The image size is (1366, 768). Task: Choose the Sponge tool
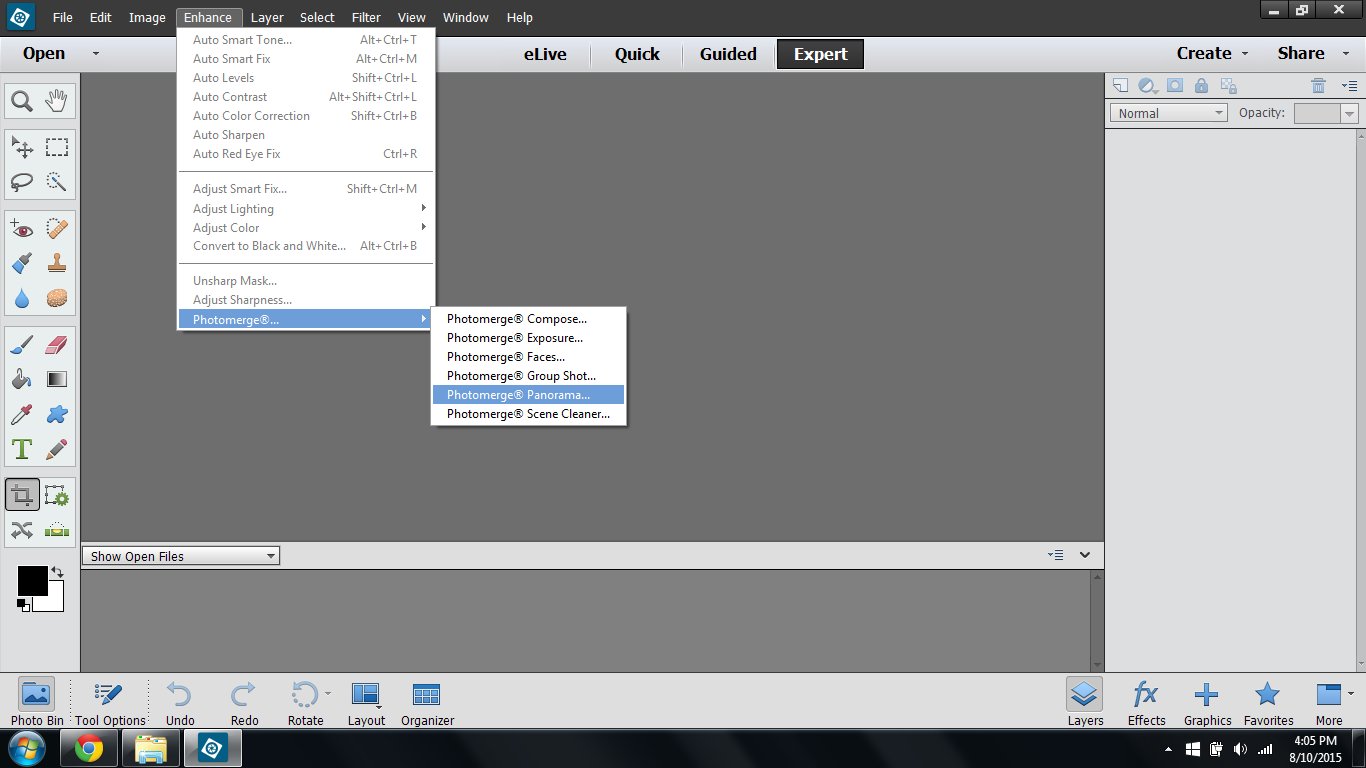pos(57,298)
